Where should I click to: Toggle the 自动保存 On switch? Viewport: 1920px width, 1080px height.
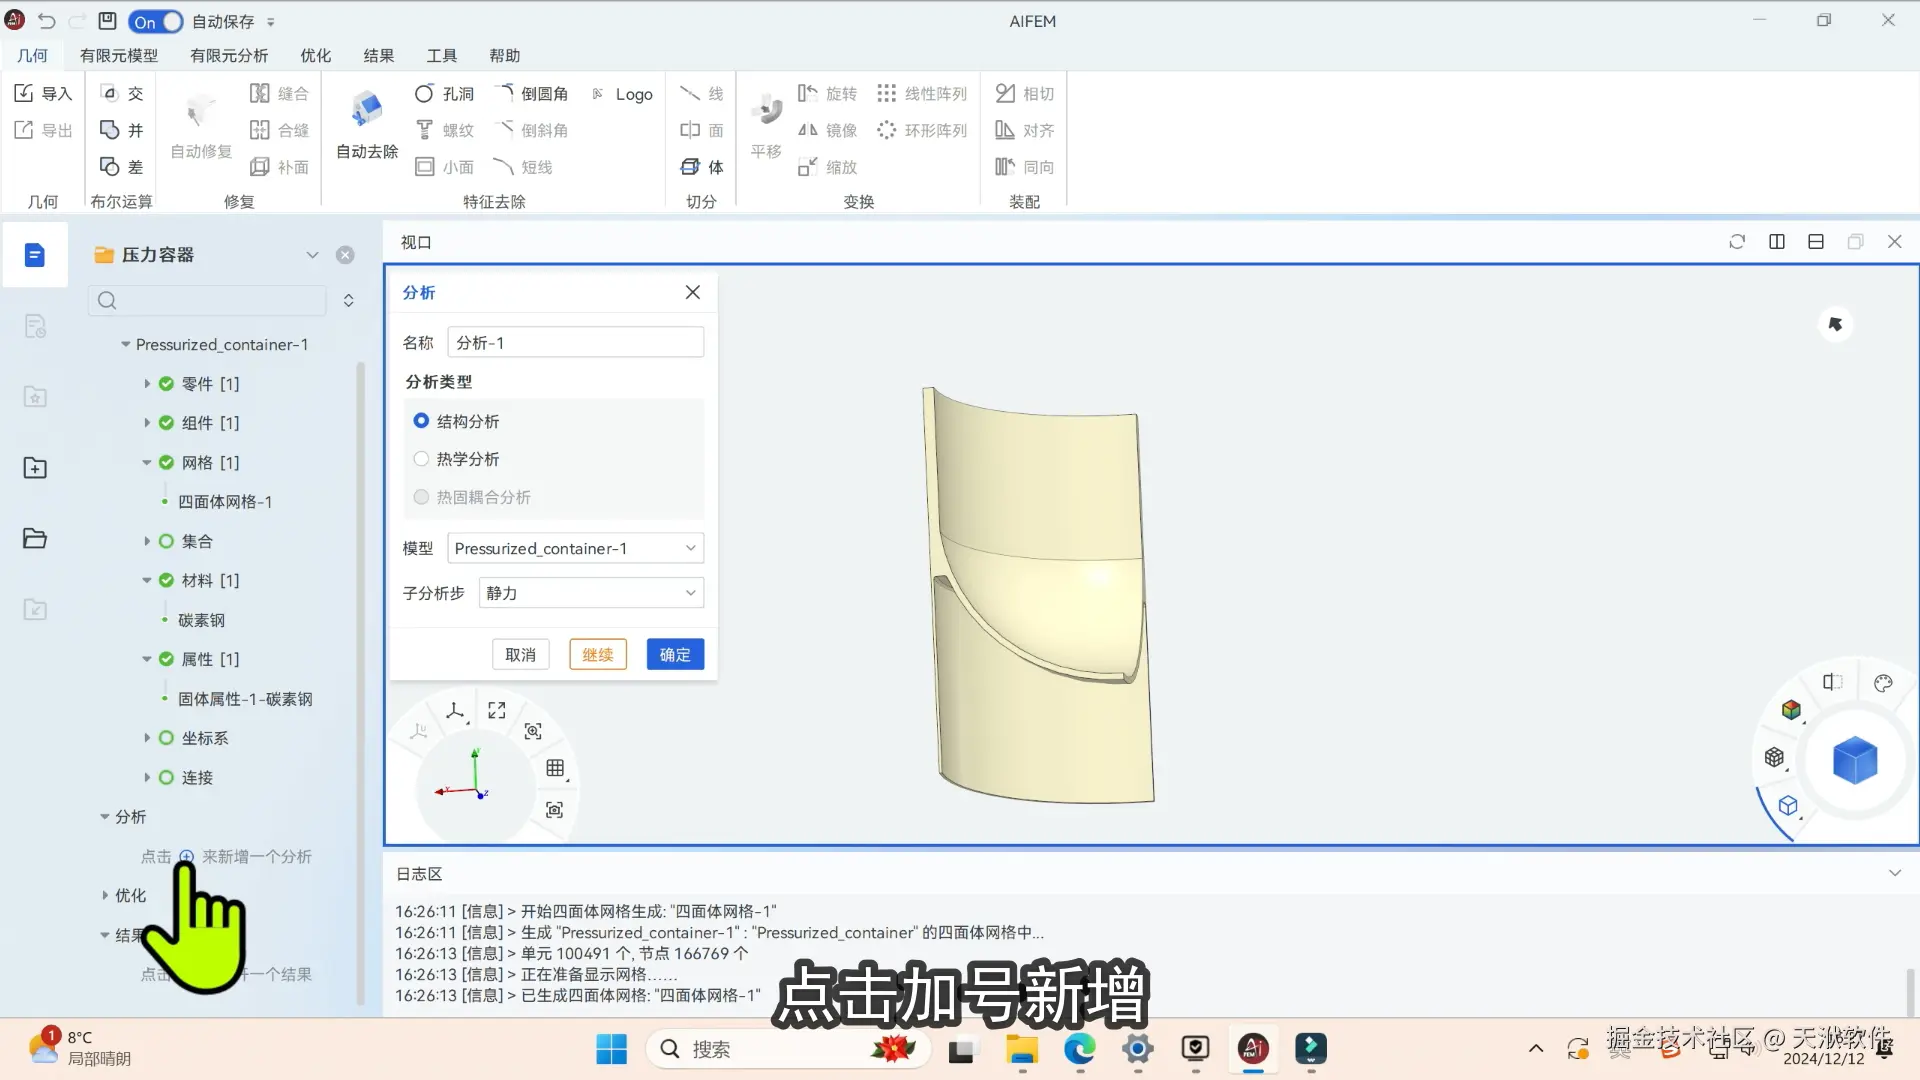tap(156, 21)
